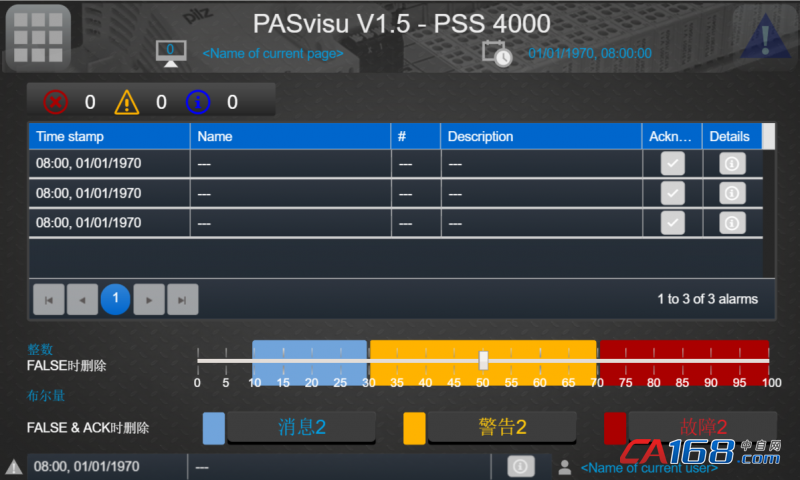Click the blue swatch beside 消息2
The image size is (800, 480).
click(x=214, y=428)
